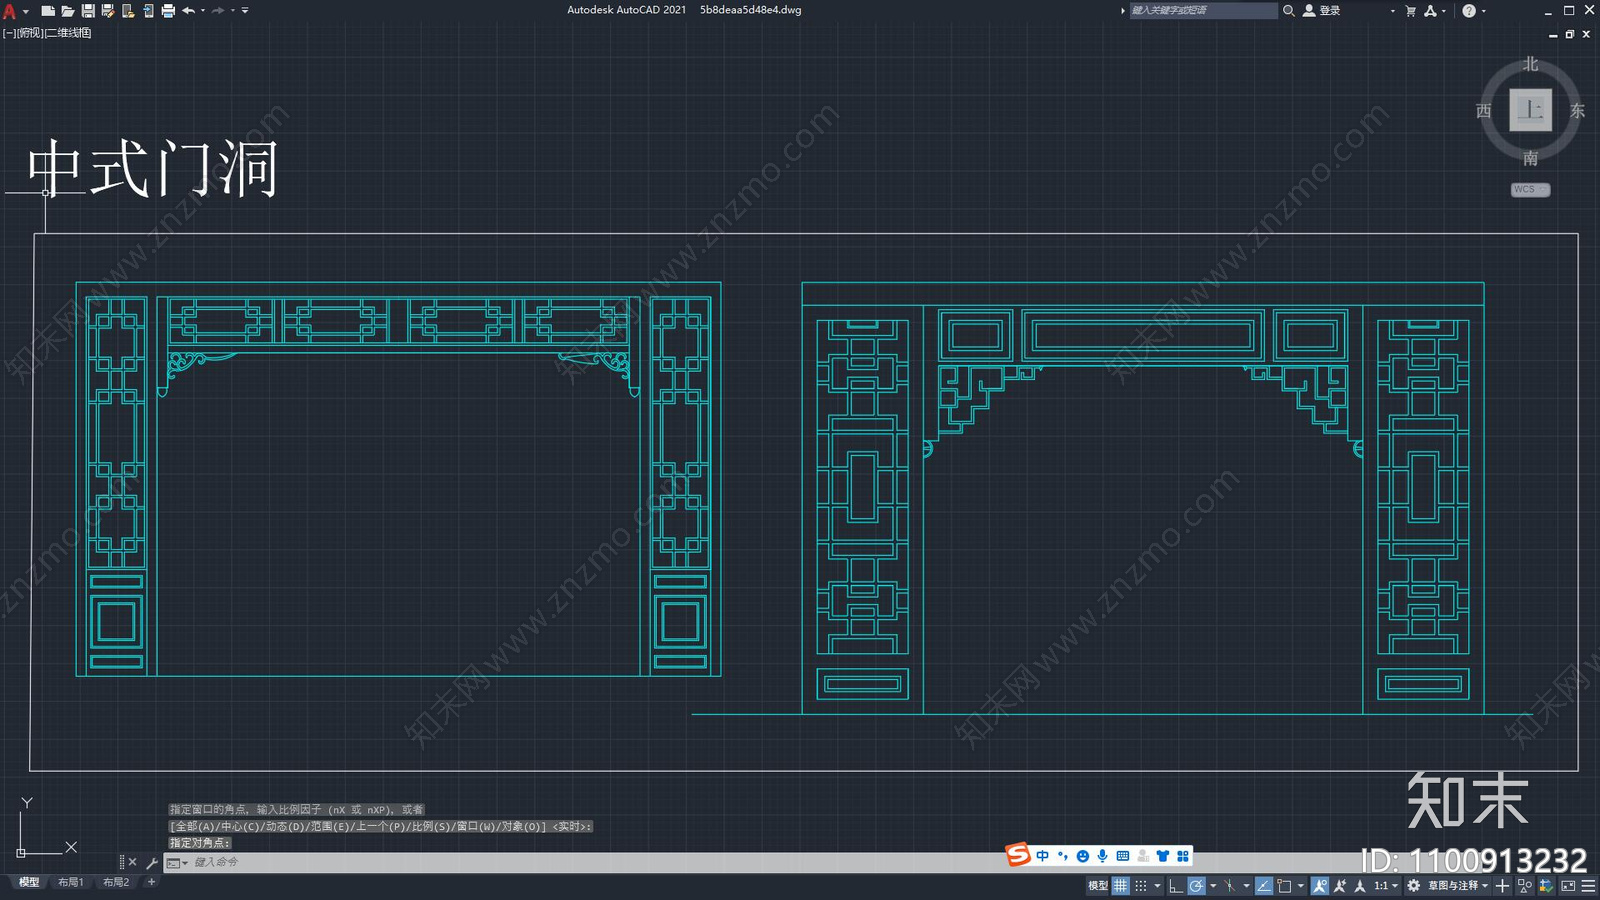Click 东 on the ViewCube compass

tap(1578, 111)
